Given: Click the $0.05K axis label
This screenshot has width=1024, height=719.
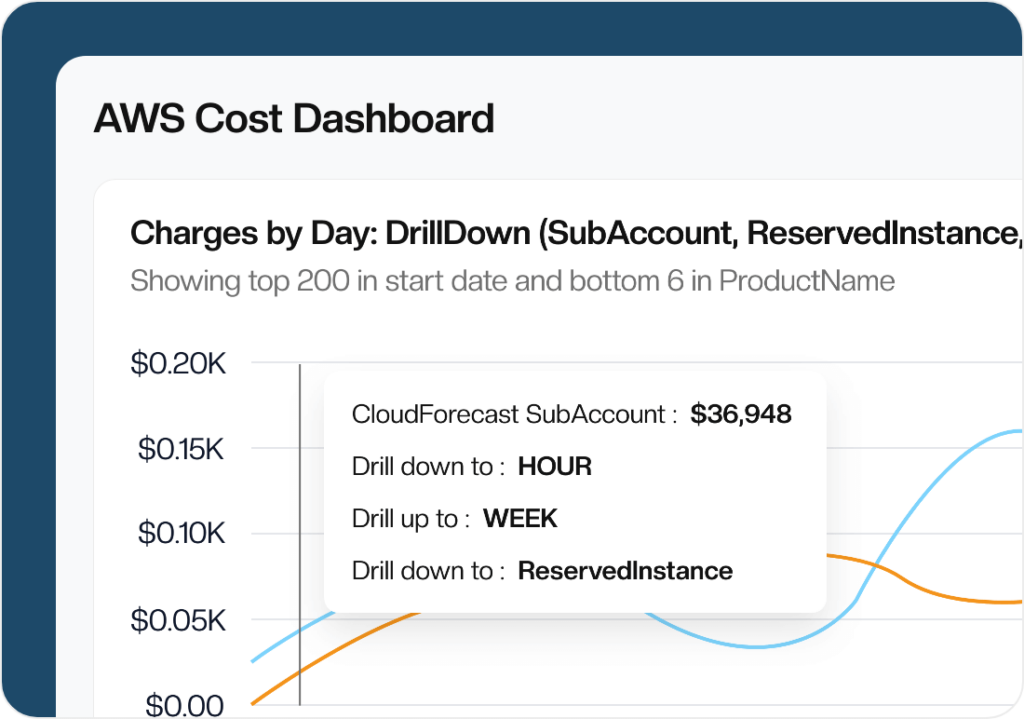Looking at the screenshot, I should pyautogui.click(x=178, y=619).
